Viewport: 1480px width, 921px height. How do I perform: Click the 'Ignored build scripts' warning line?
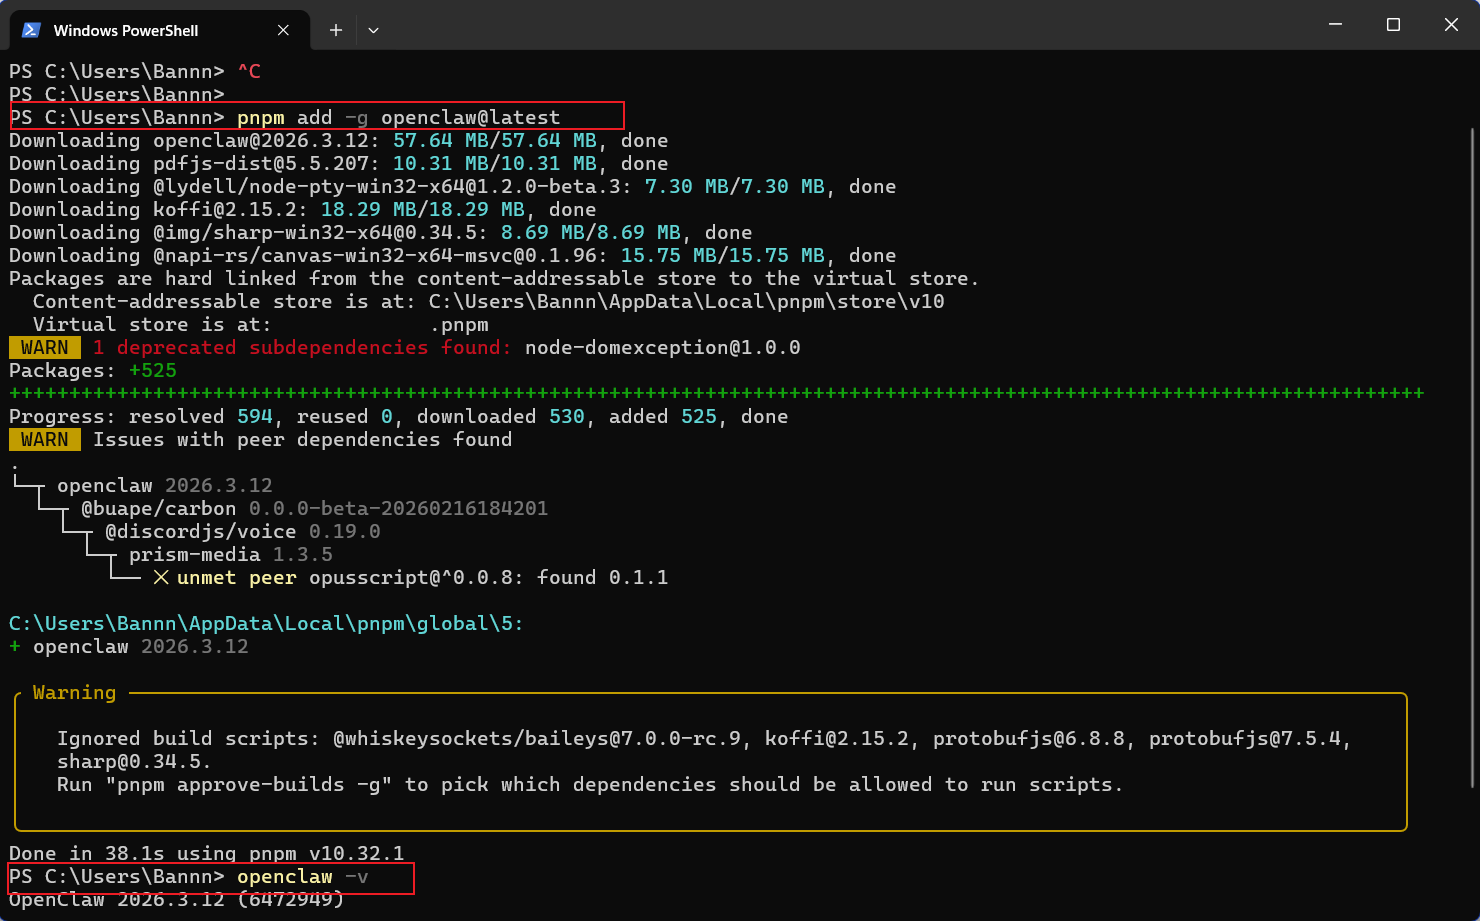click(x=704, y=738)
